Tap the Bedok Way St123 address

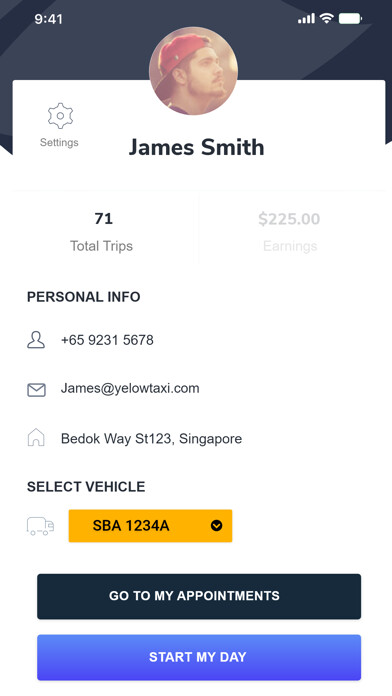[x=151, y=439]
